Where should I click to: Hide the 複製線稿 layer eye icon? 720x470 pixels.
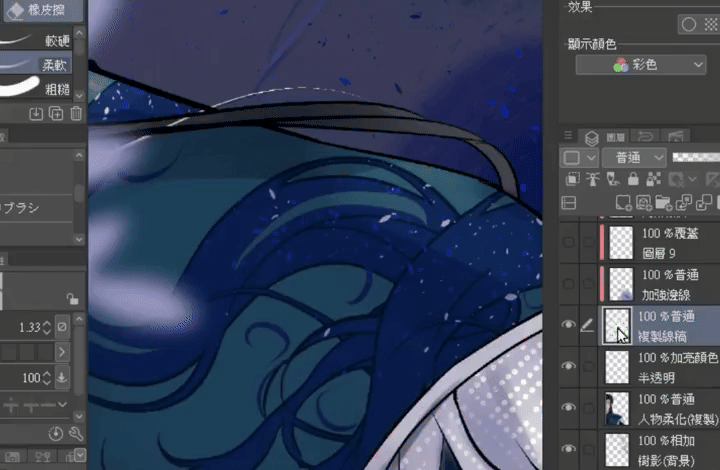click(568, 325)
